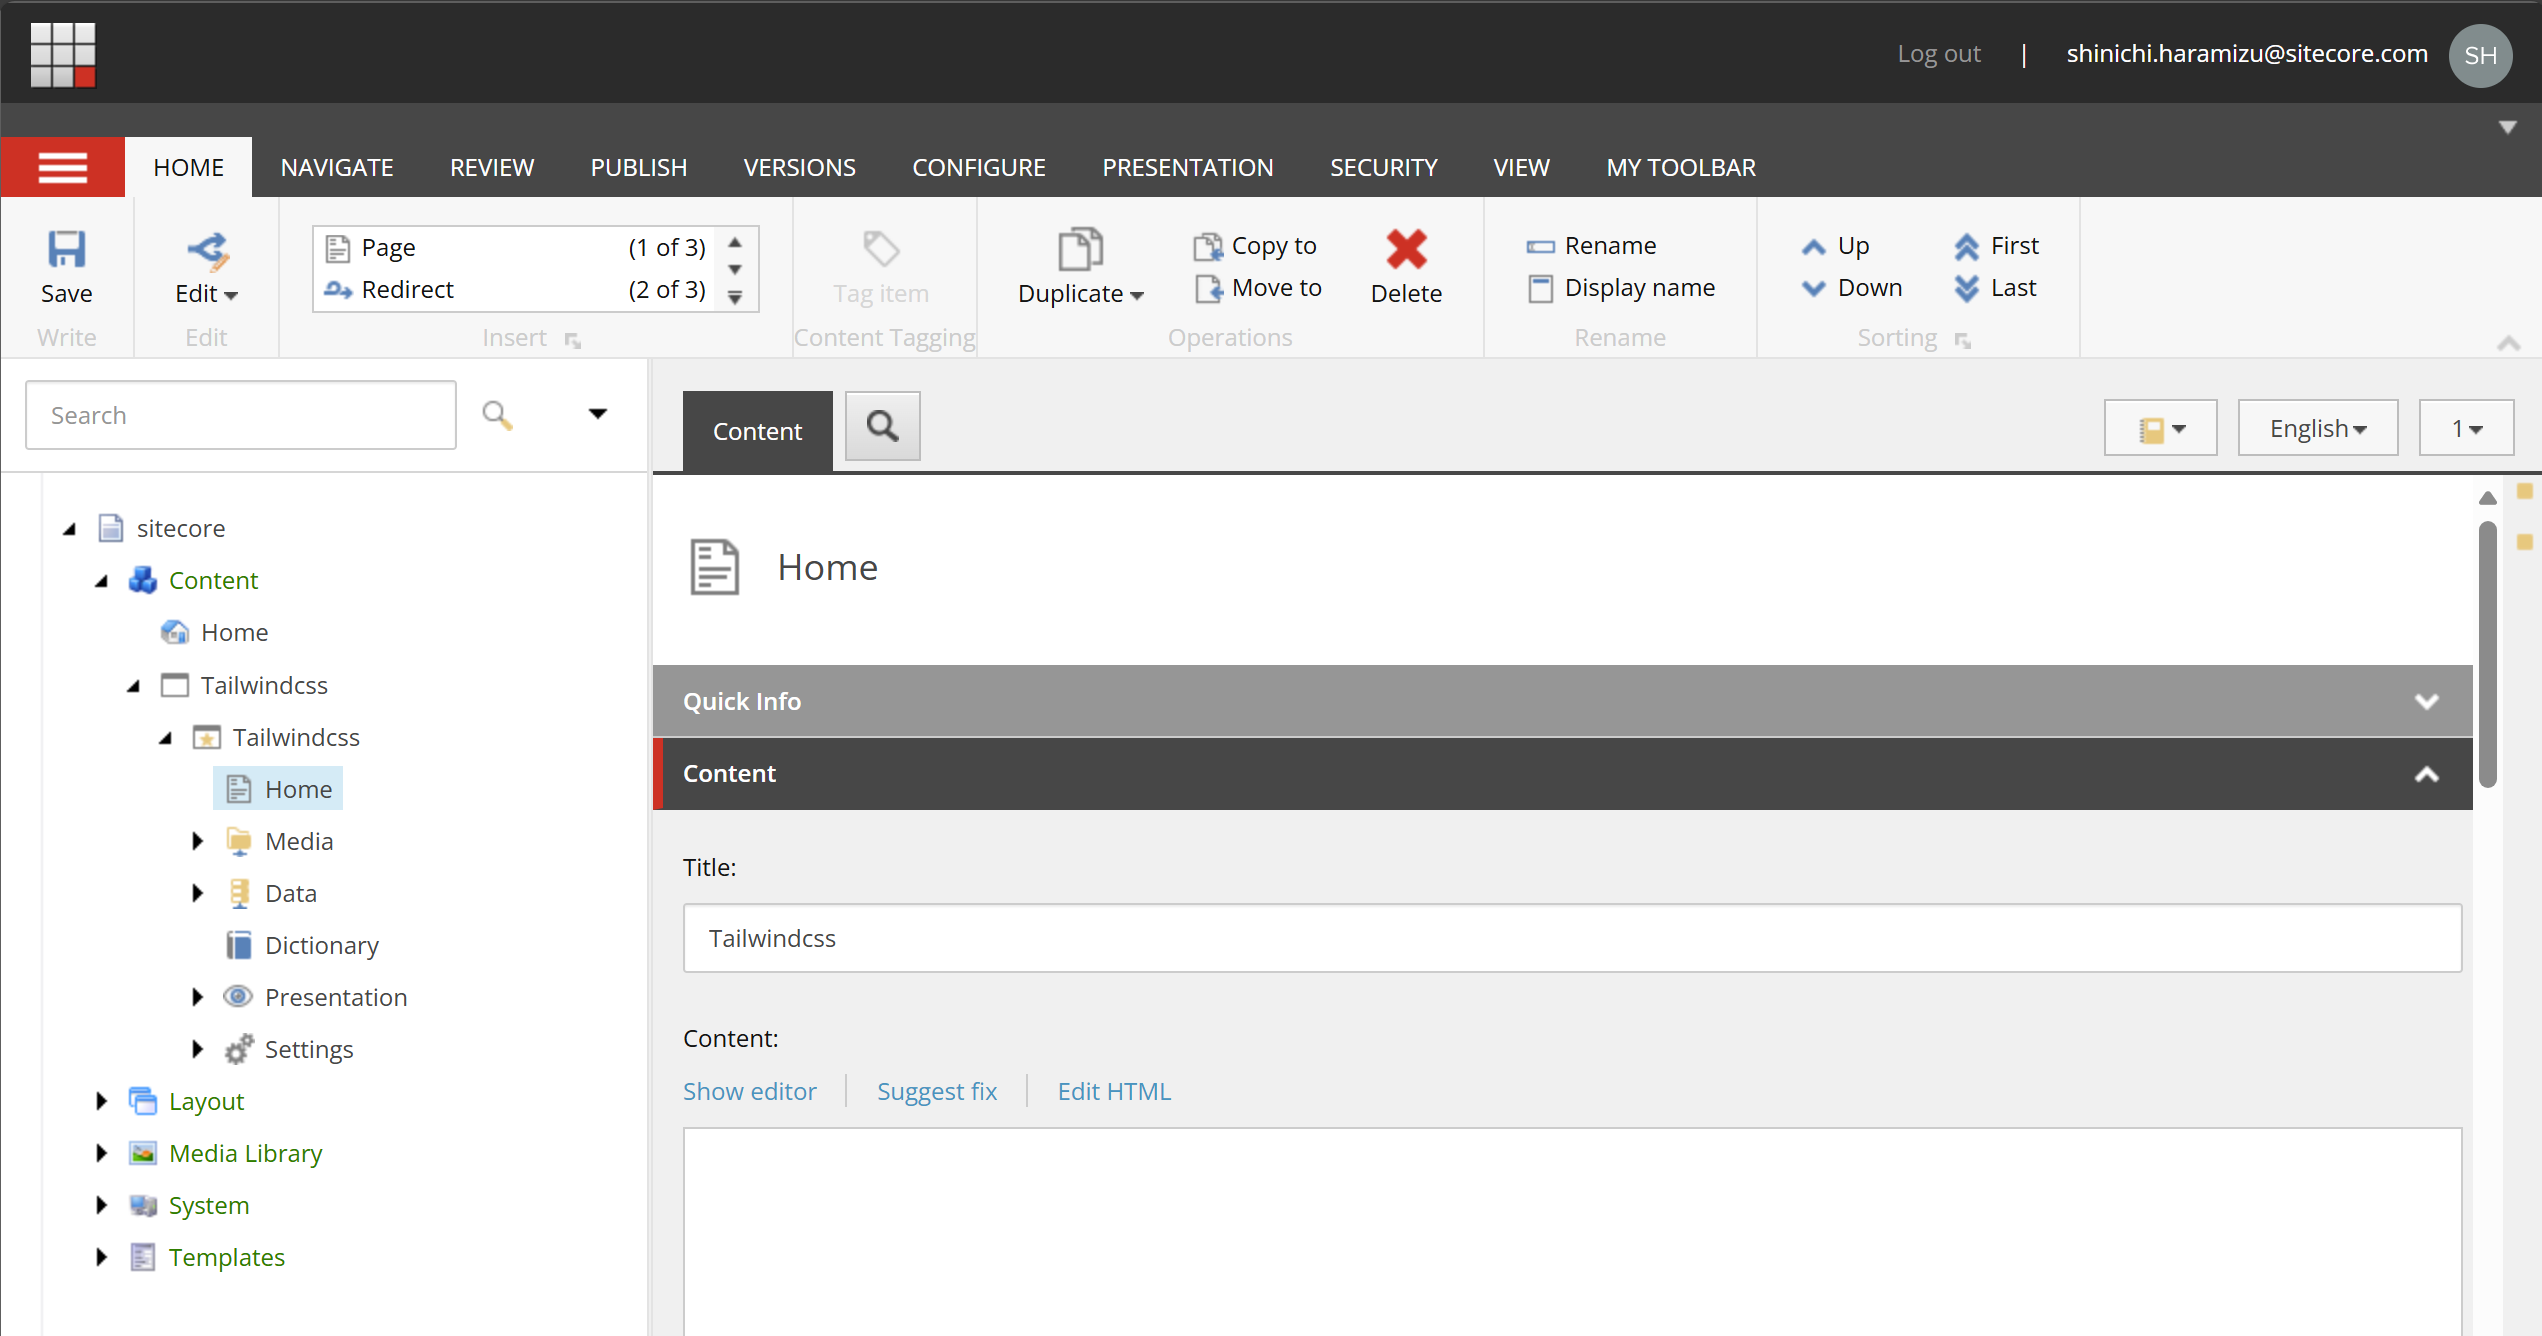Click the Suggest fix link
Screen dimensions: 2542x1336
point(935,1091)
